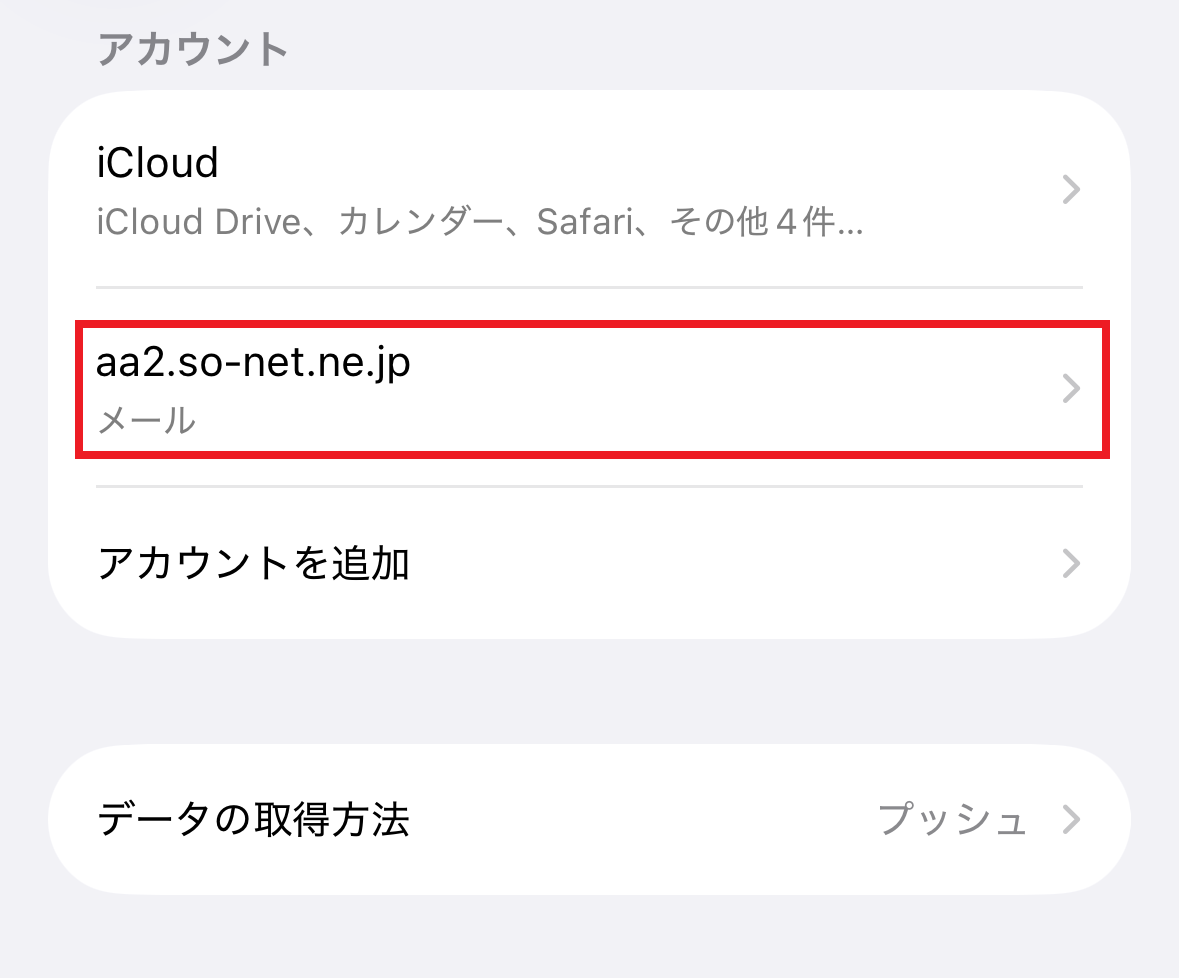
Task: Select the aa2.so-net.ne.jp mail account
Action: 253,364
